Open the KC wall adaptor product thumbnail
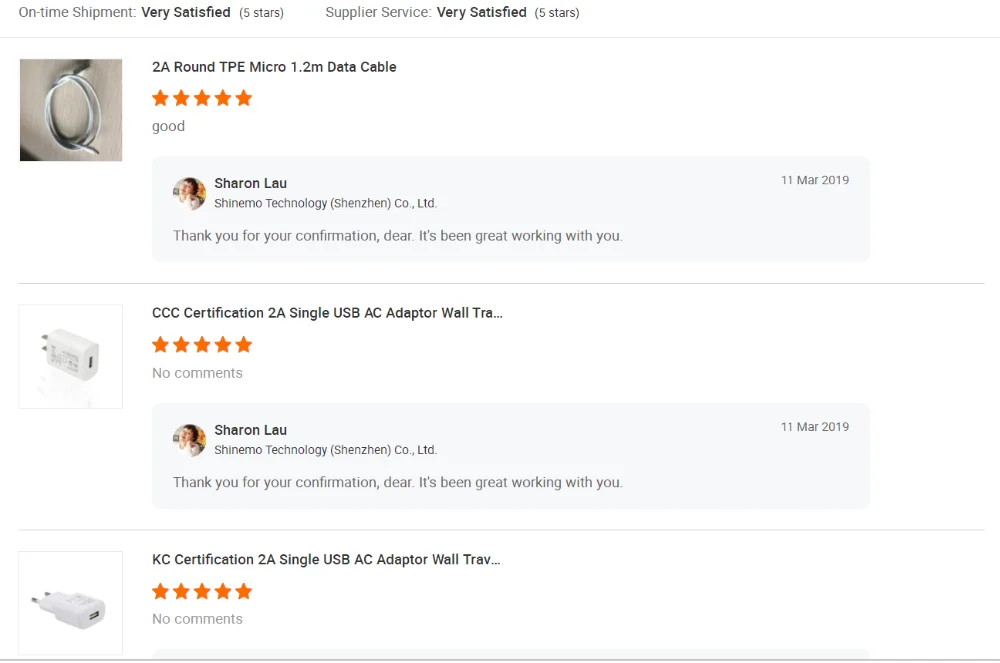Image resolution: width=1000 pixels, height=663 pixels. (71, 603)
